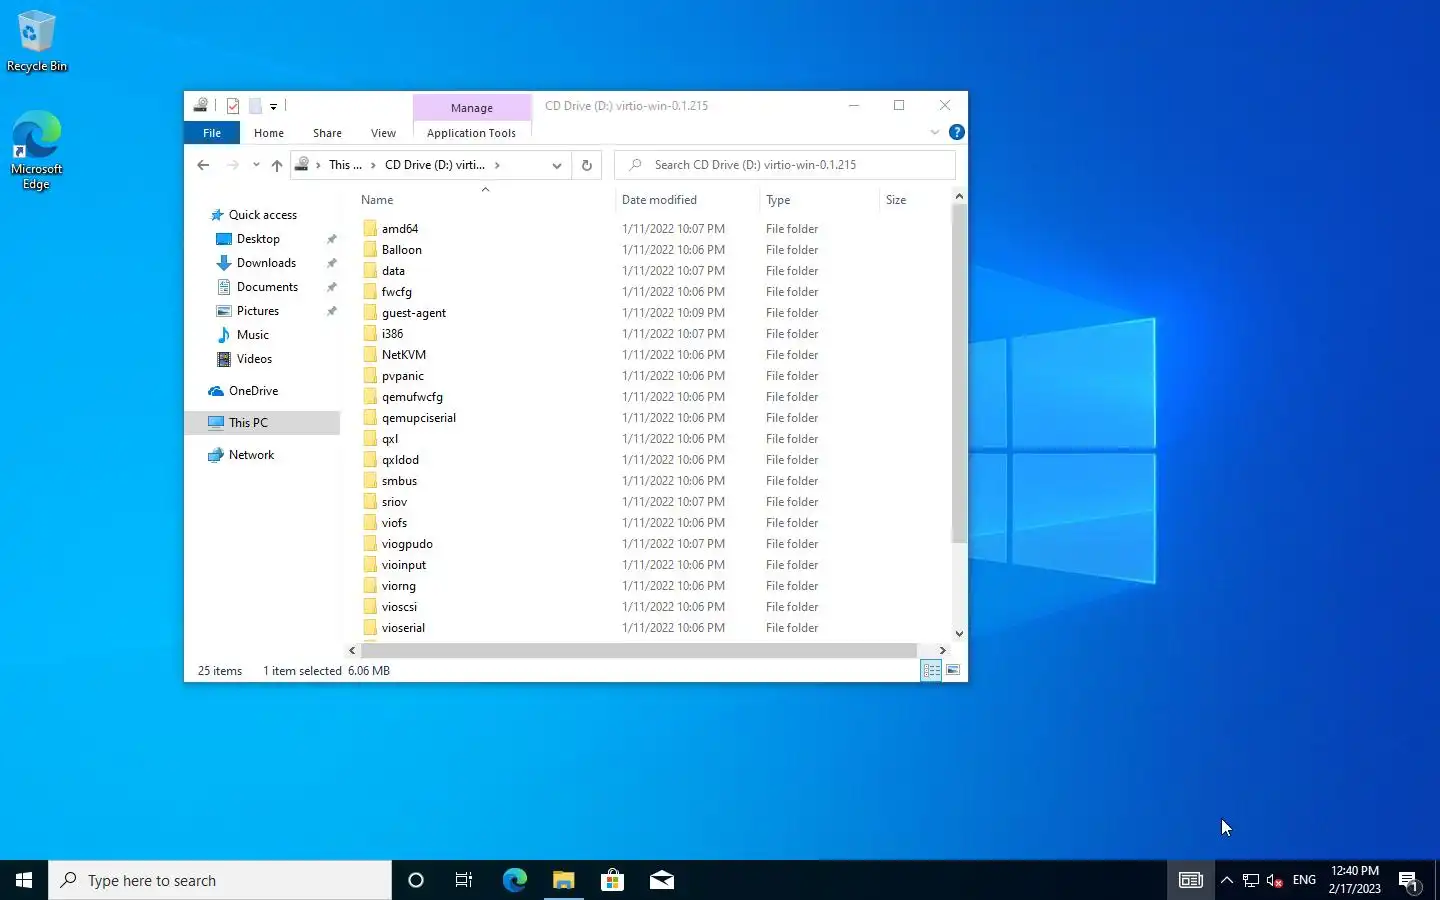Open the Windows Start menu
This screenshot has width=1440, height=900.
(x=24, y=880)
